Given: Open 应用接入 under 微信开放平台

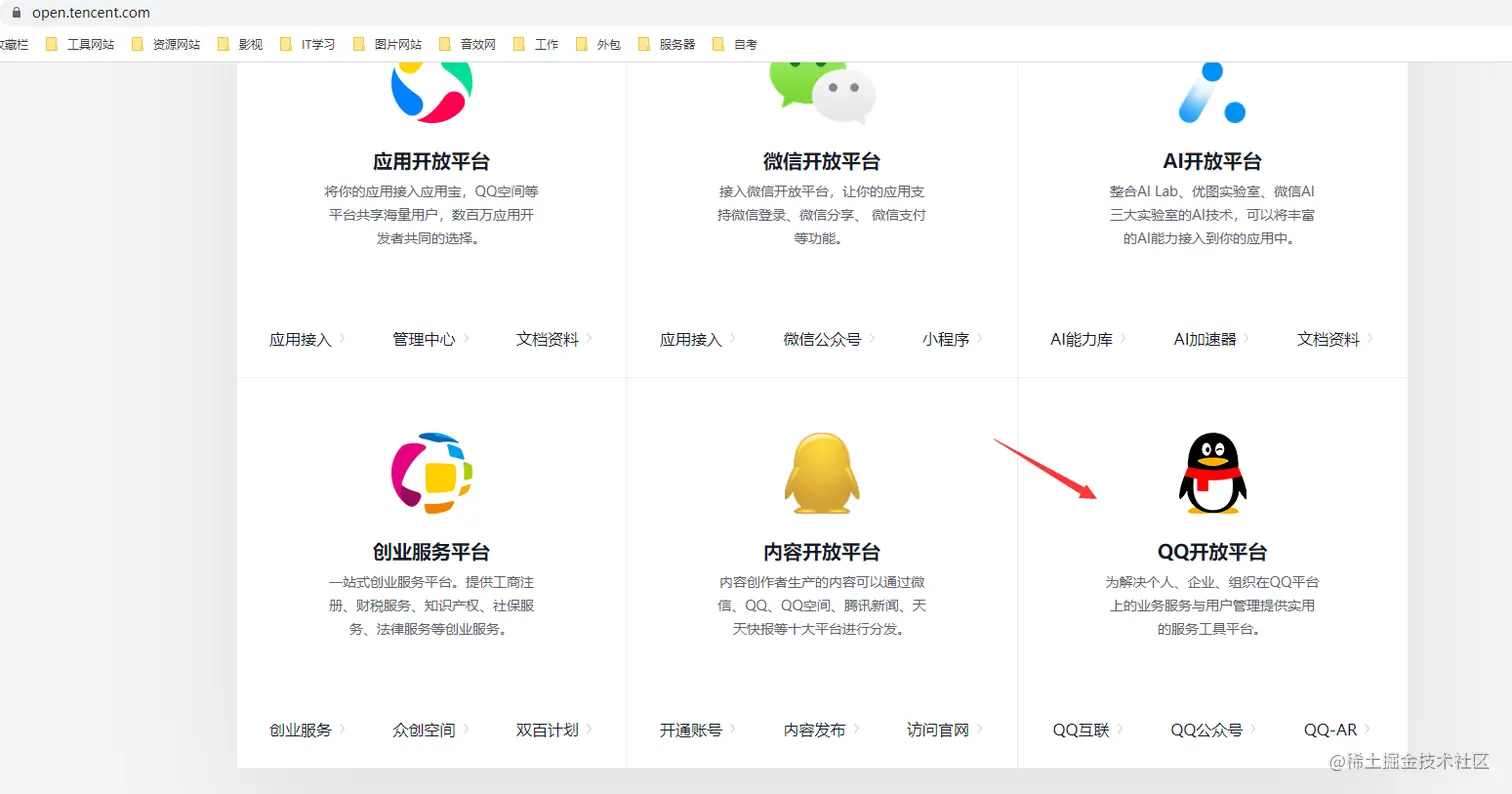Looking at the screenshot, I should 698,339.
